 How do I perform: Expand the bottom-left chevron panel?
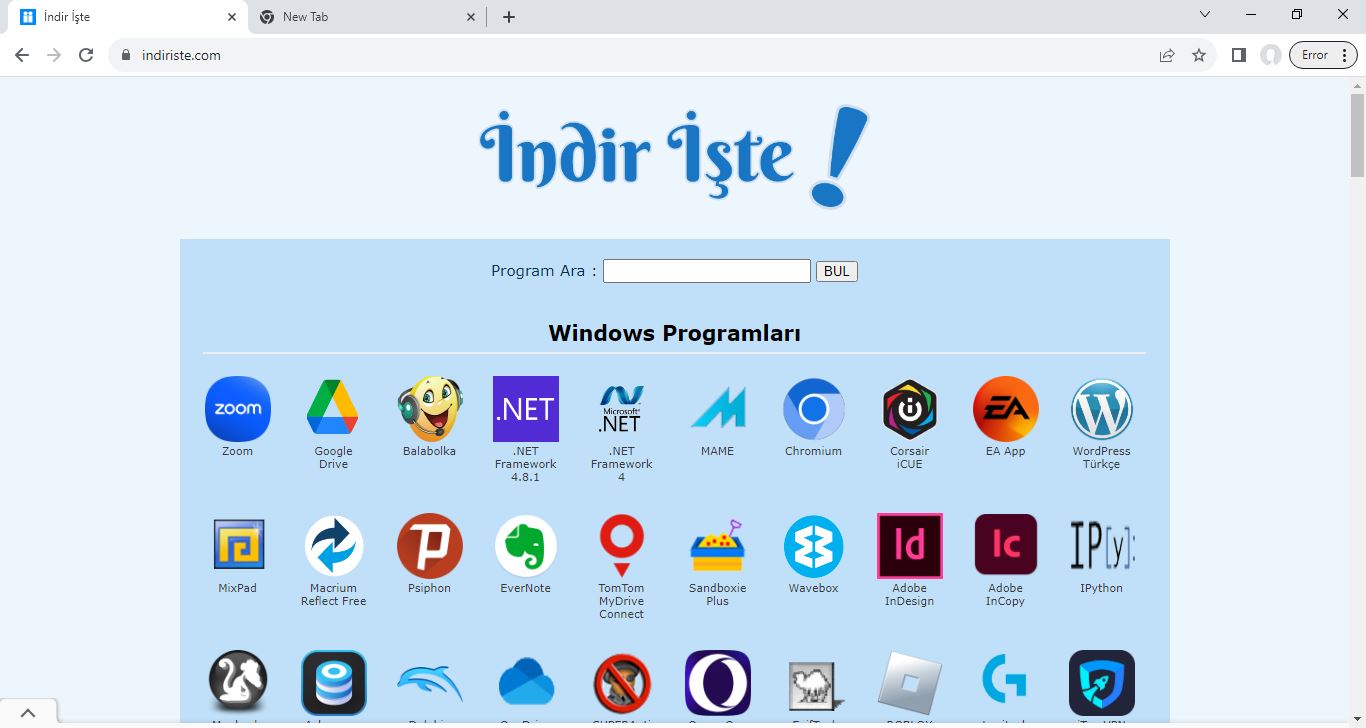click(x=28, y=713)
